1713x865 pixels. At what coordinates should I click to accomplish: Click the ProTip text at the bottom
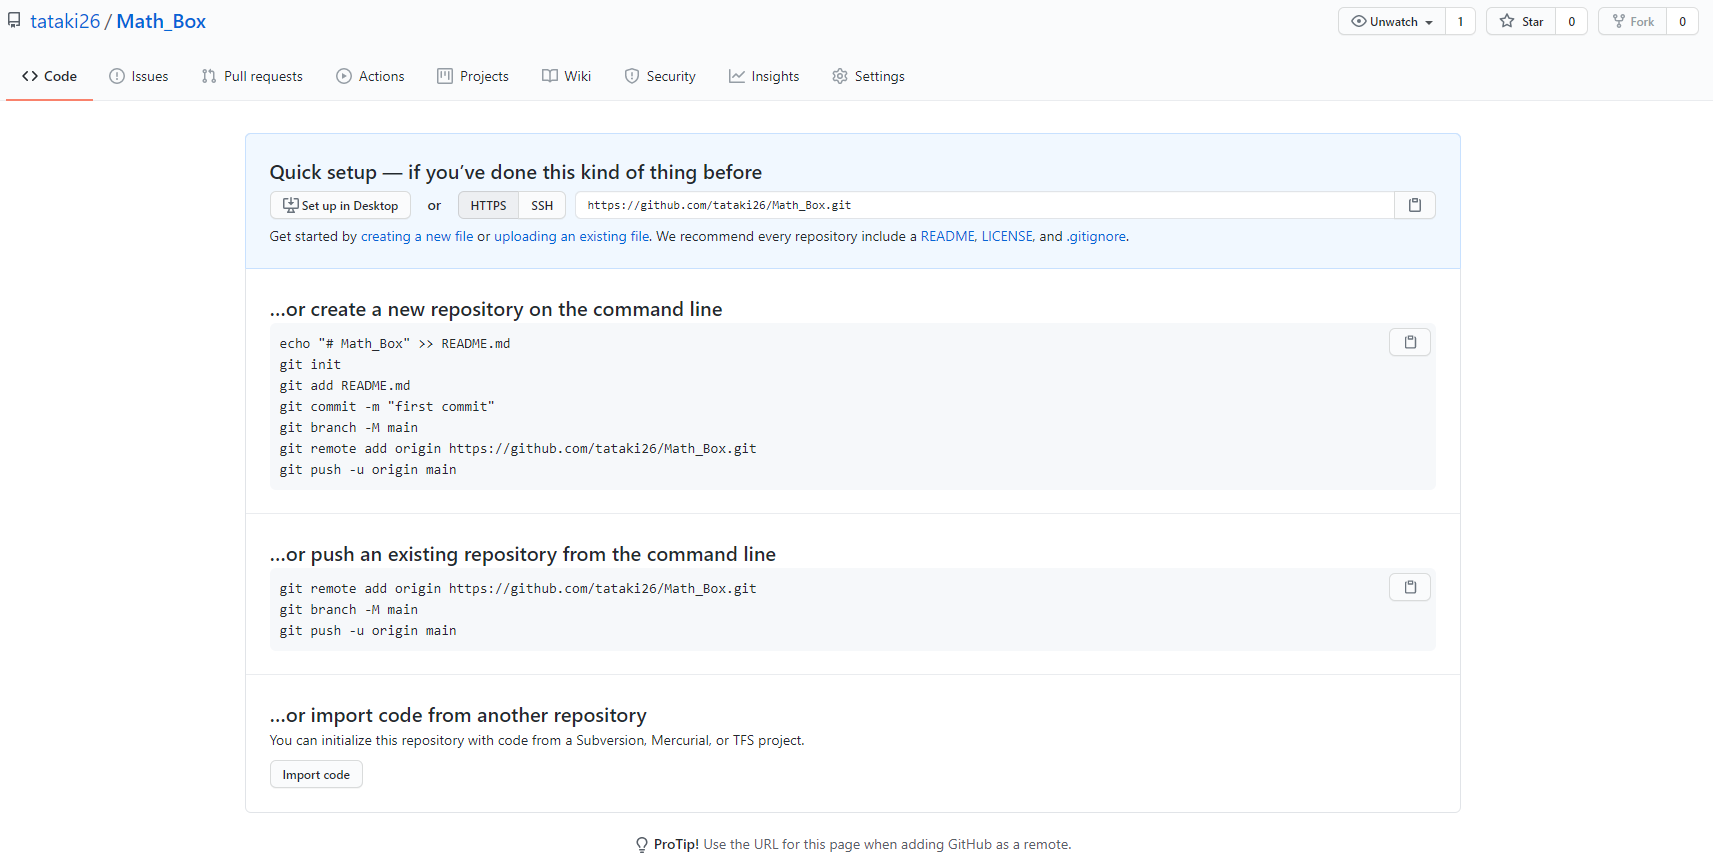point(862,845)
